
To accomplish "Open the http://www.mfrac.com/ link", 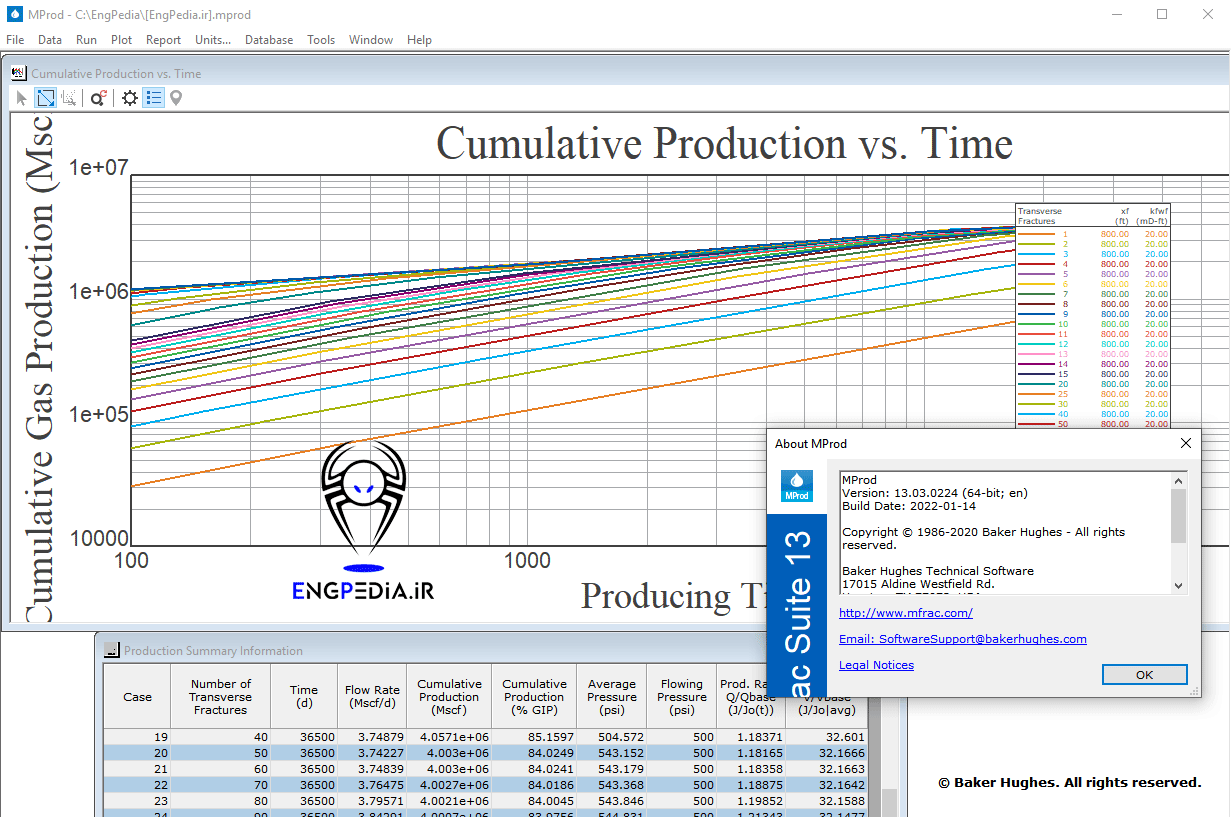I will [906, 613].
